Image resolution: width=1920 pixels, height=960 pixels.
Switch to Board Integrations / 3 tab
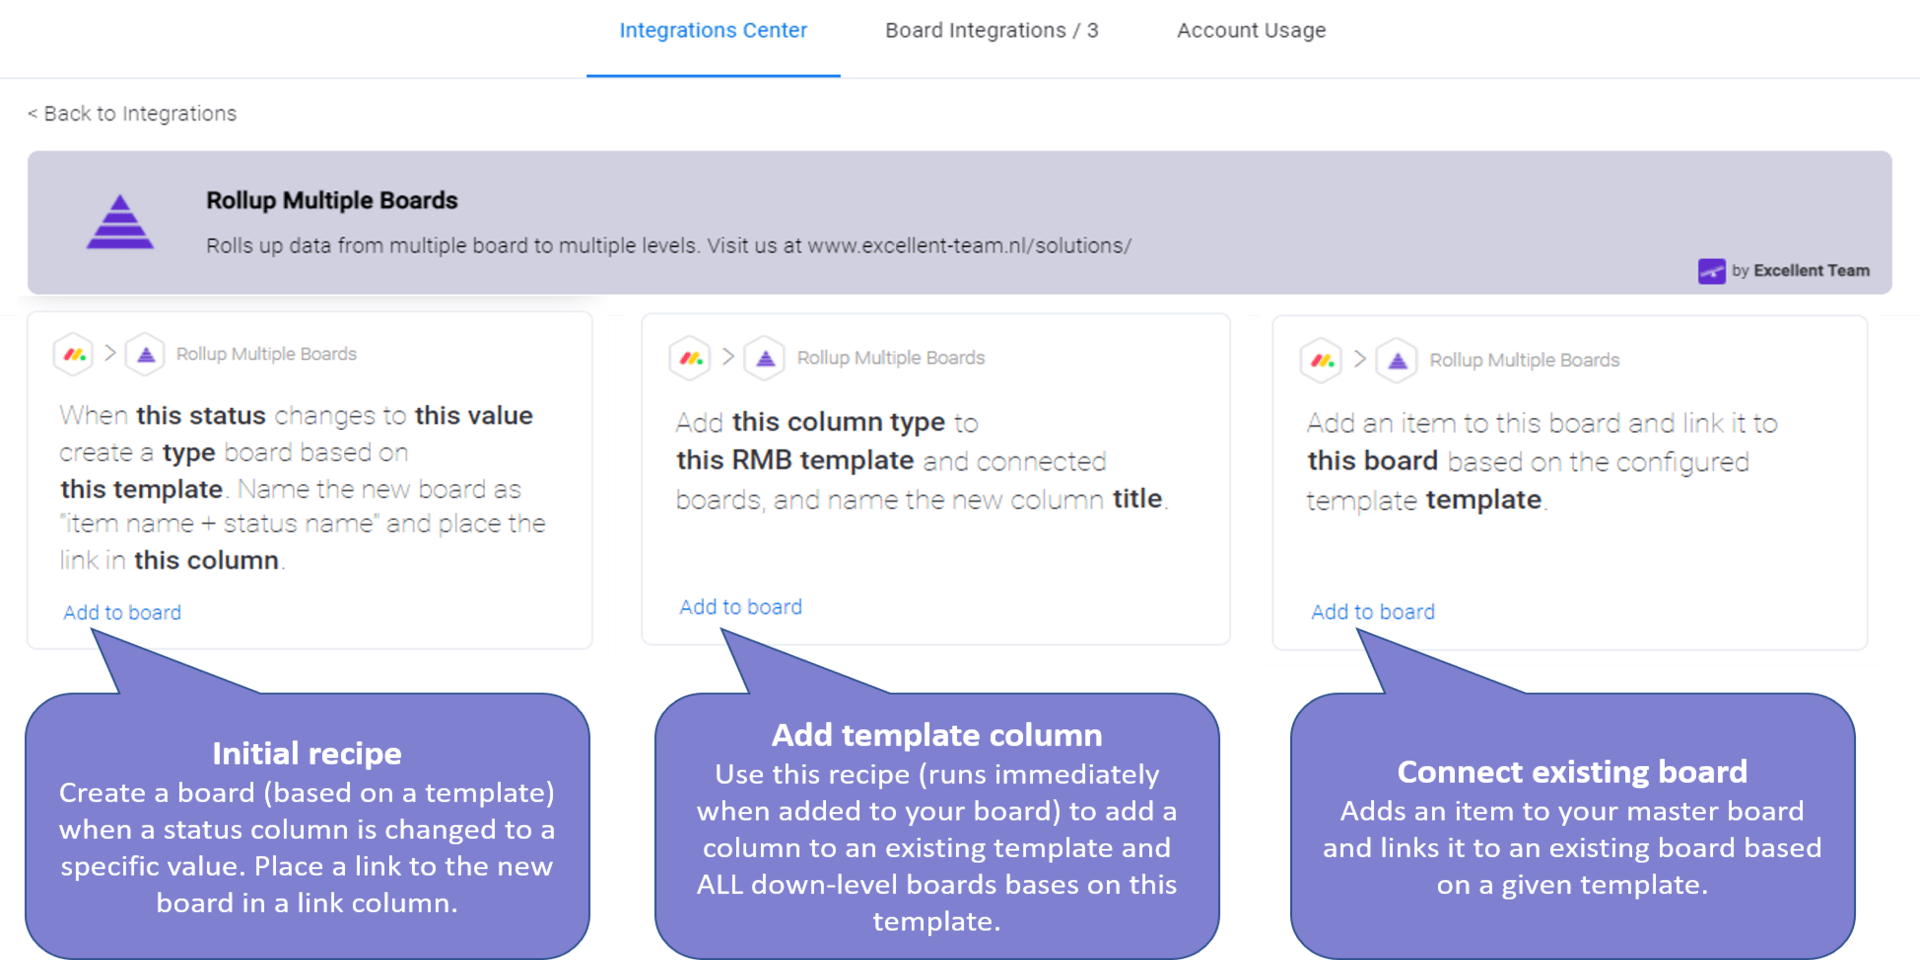click(991, 31)
